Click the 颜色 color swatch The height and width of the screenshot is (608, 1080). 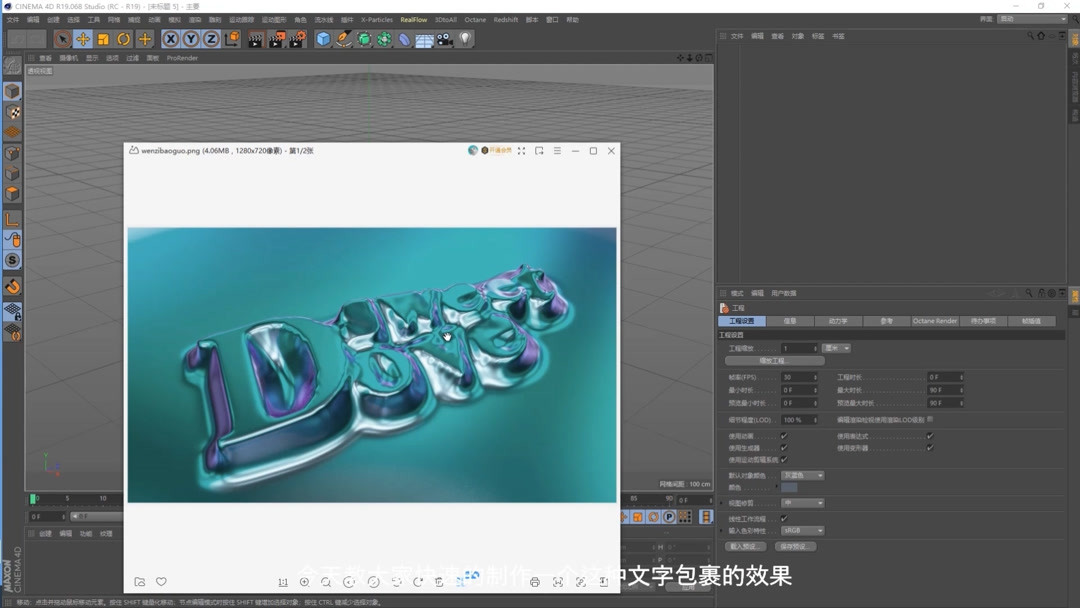(789, 487)
